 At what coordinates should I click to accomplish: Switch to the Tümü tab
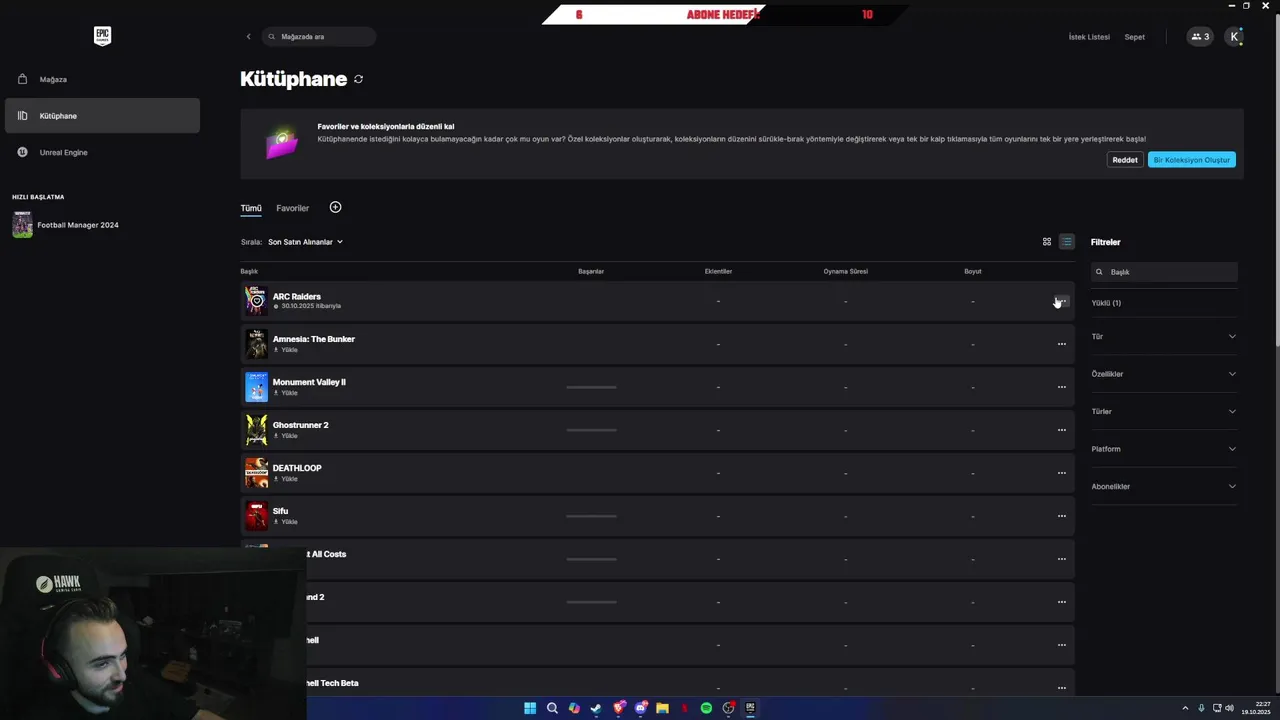pyautogui.click(x=250, y=208)
